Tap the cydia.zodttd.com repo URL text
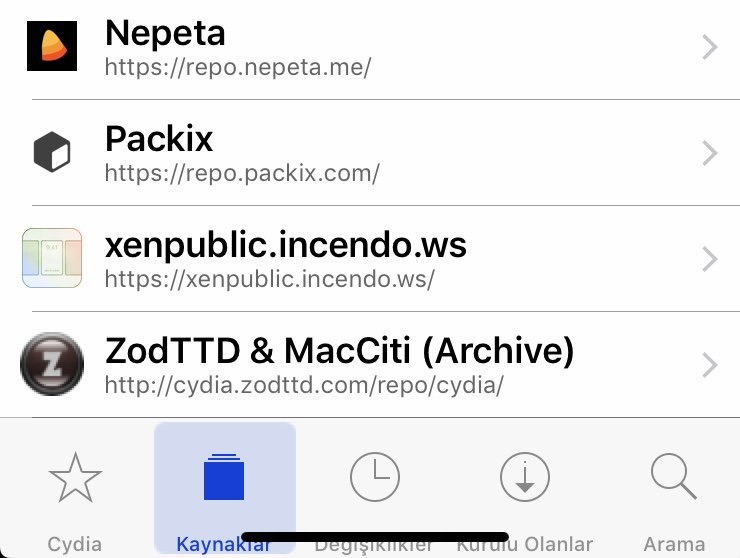This screenshot has width=740, height=558. [x=304, y=385]
